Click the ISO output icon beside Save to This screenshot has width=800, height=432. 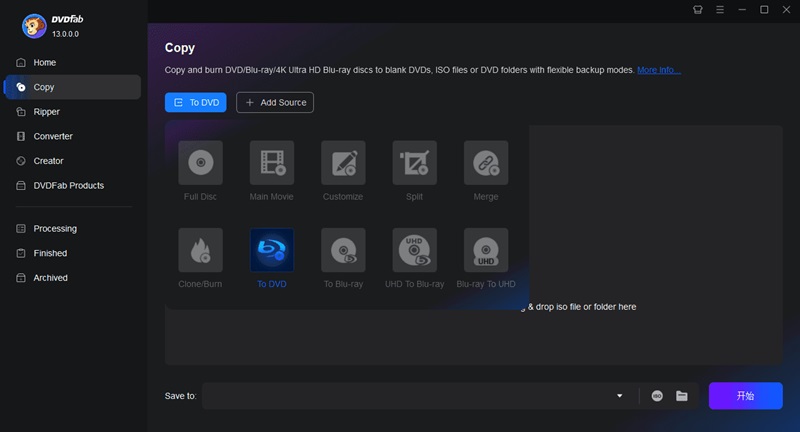coord(657,396)
